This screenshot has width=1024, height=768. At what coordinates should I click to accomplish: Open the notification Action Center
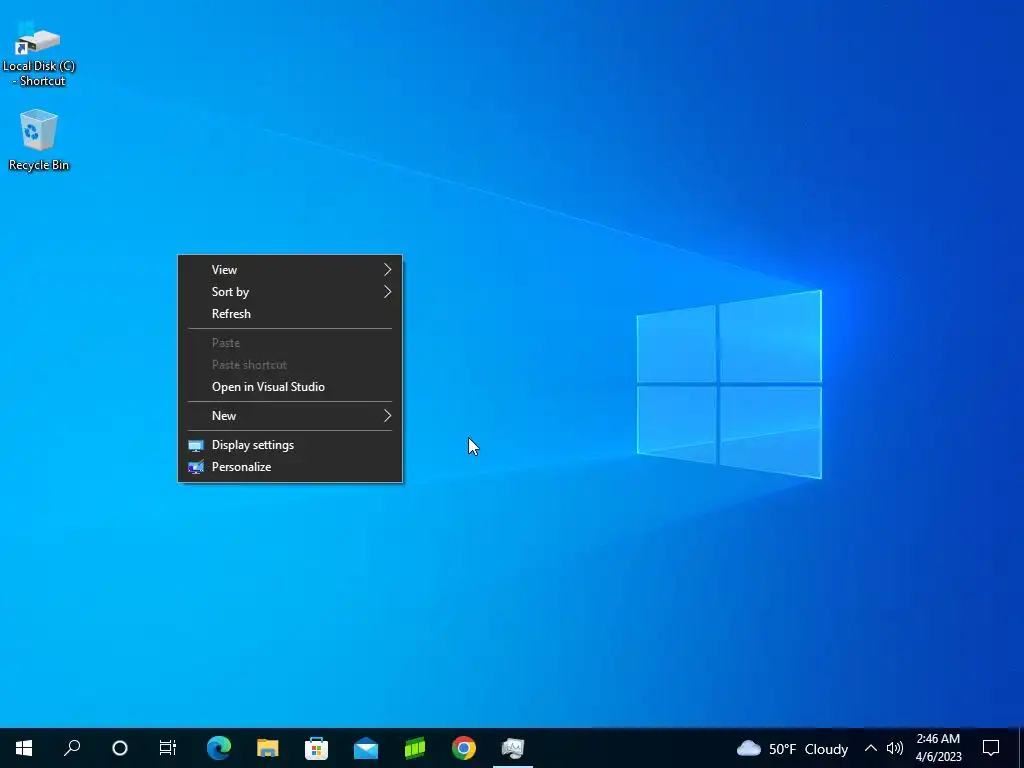coord(991,748)
